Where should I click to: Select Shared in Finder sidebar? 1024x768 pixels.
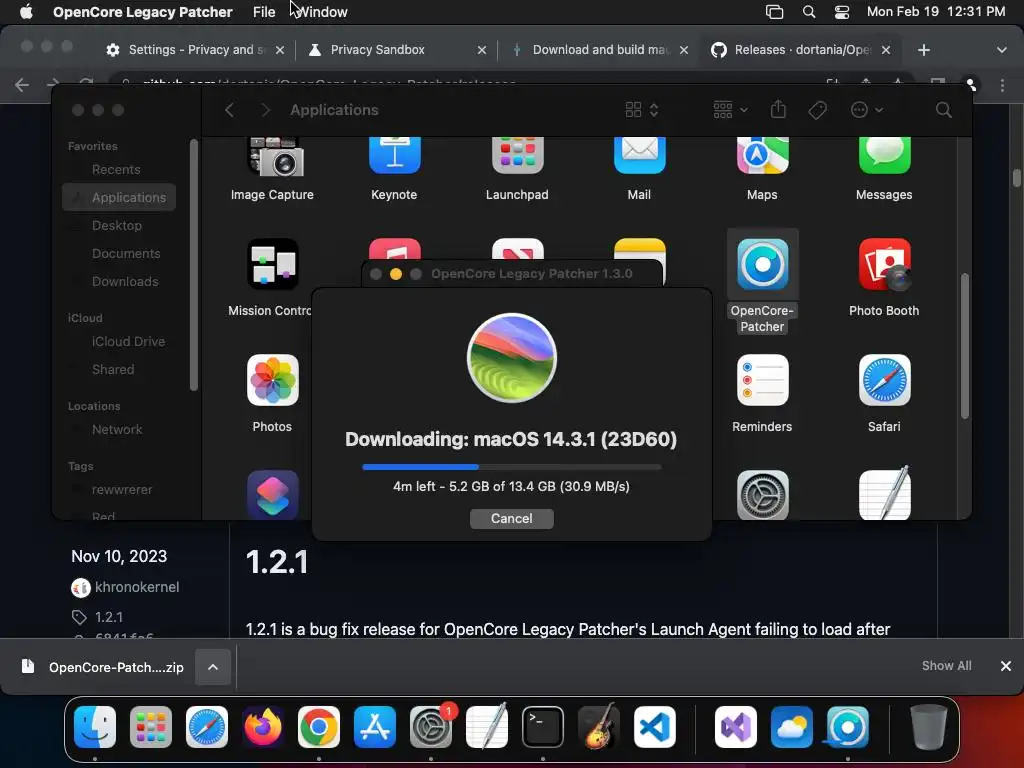(112, 370)
